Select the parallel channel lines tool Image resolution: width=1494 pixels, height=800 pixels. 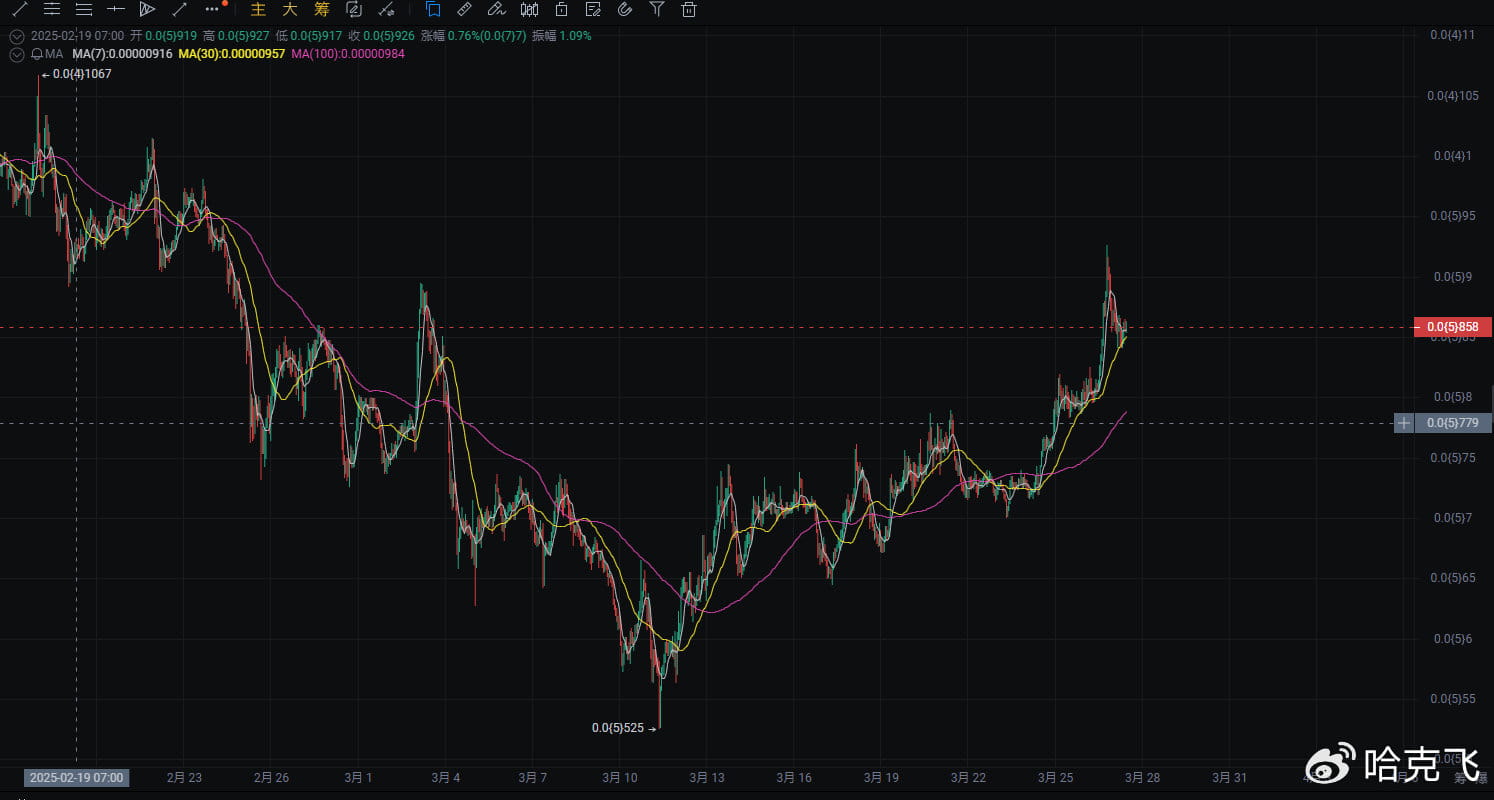click(x=84, y=10)
